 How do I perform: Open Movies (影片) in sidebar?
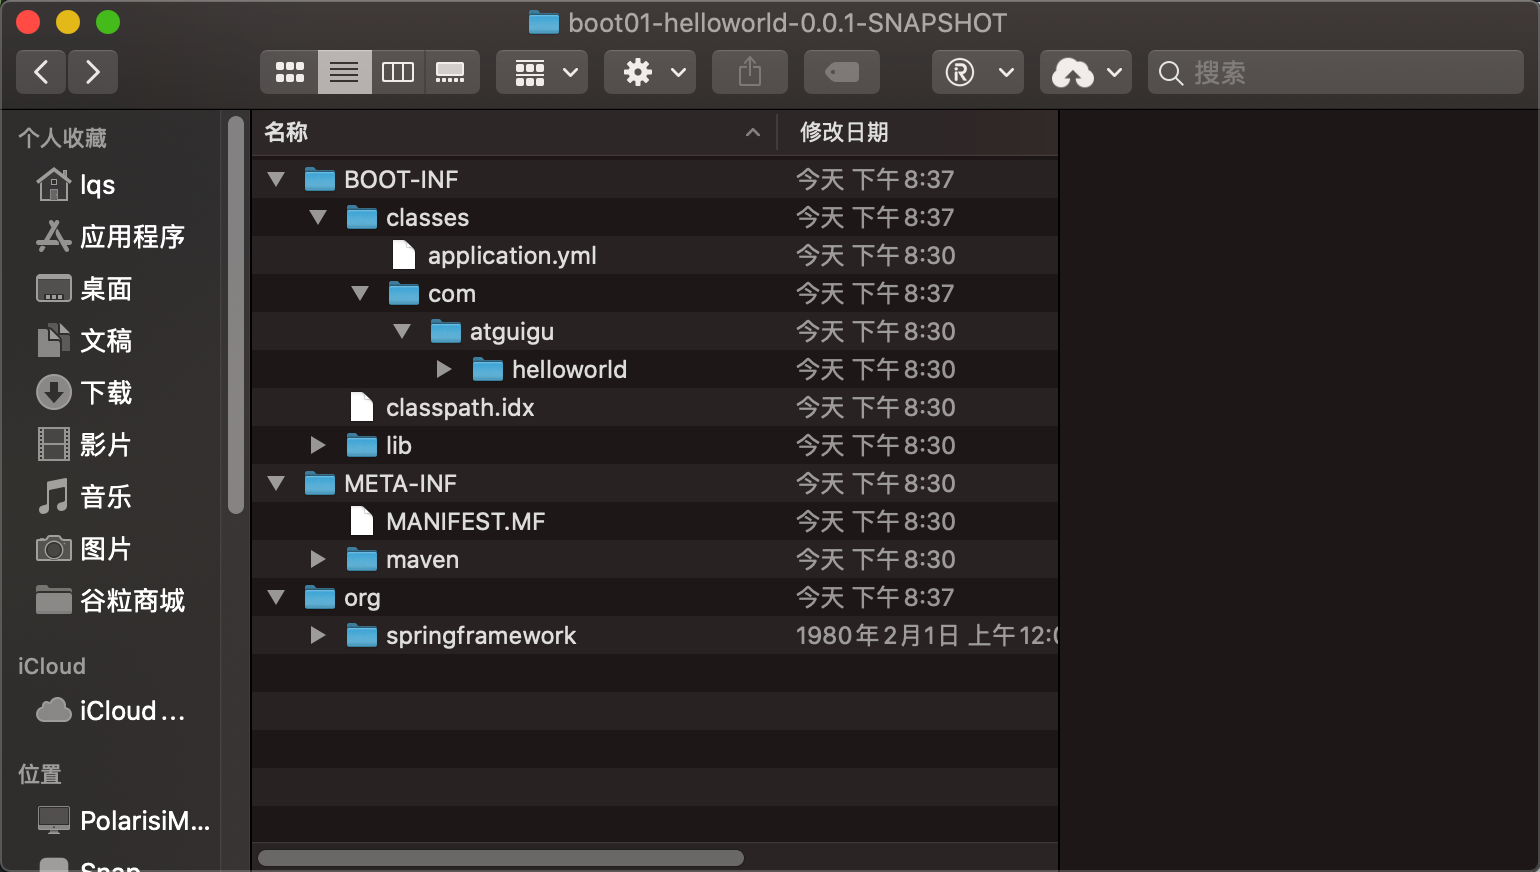tap(84, 445)
